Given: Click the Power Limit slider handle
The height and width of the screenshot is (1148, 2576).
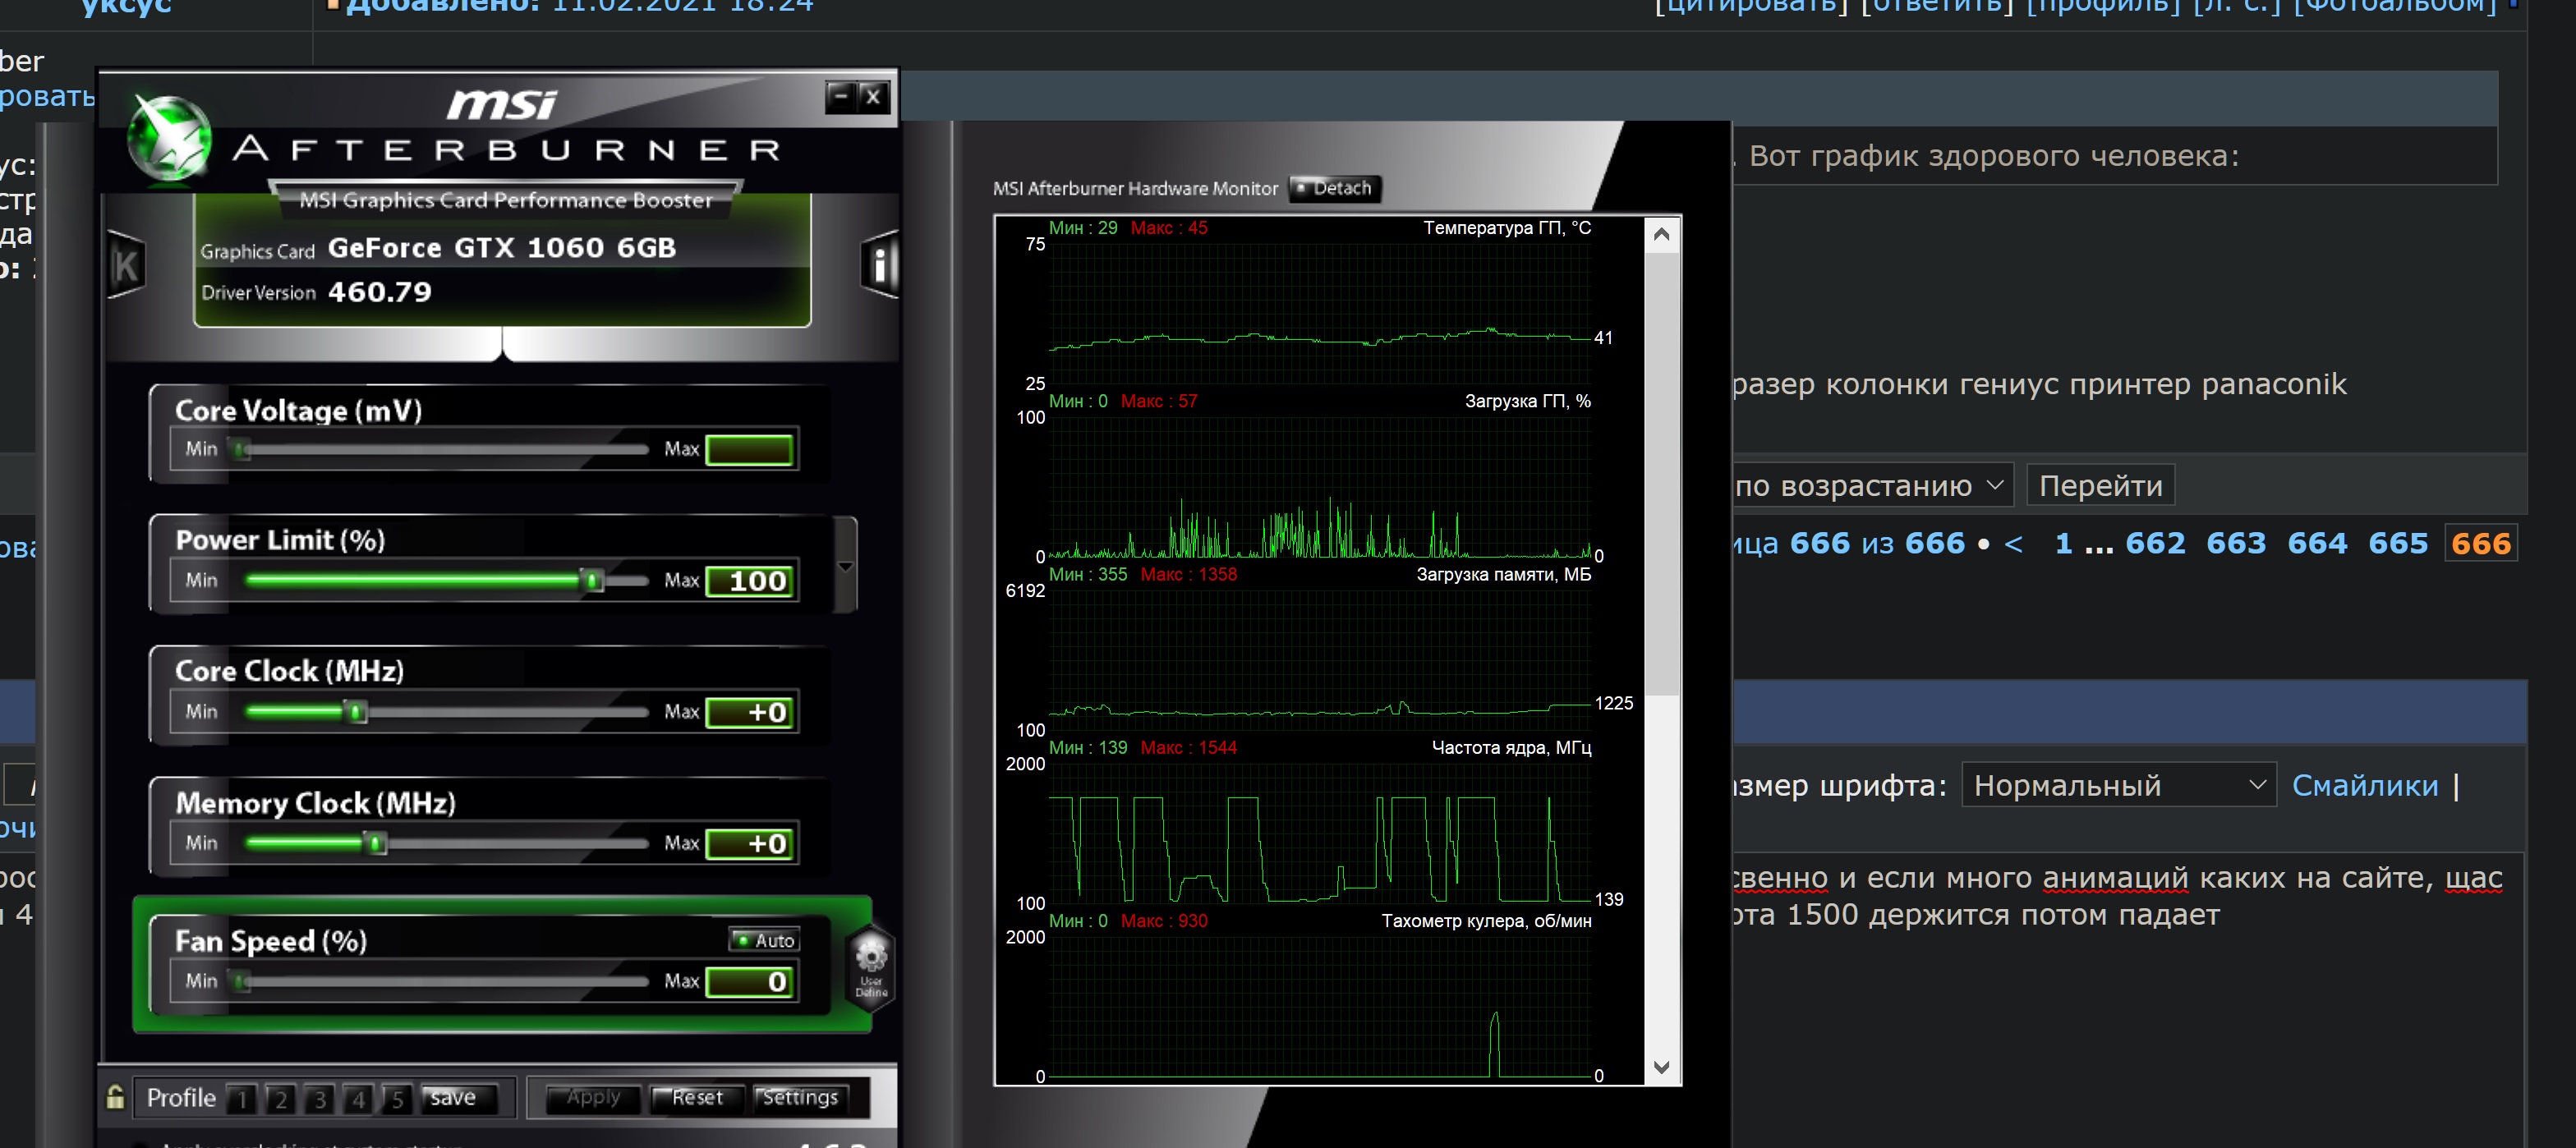Looking at the screenshot, I should click(x=593, y=580).
